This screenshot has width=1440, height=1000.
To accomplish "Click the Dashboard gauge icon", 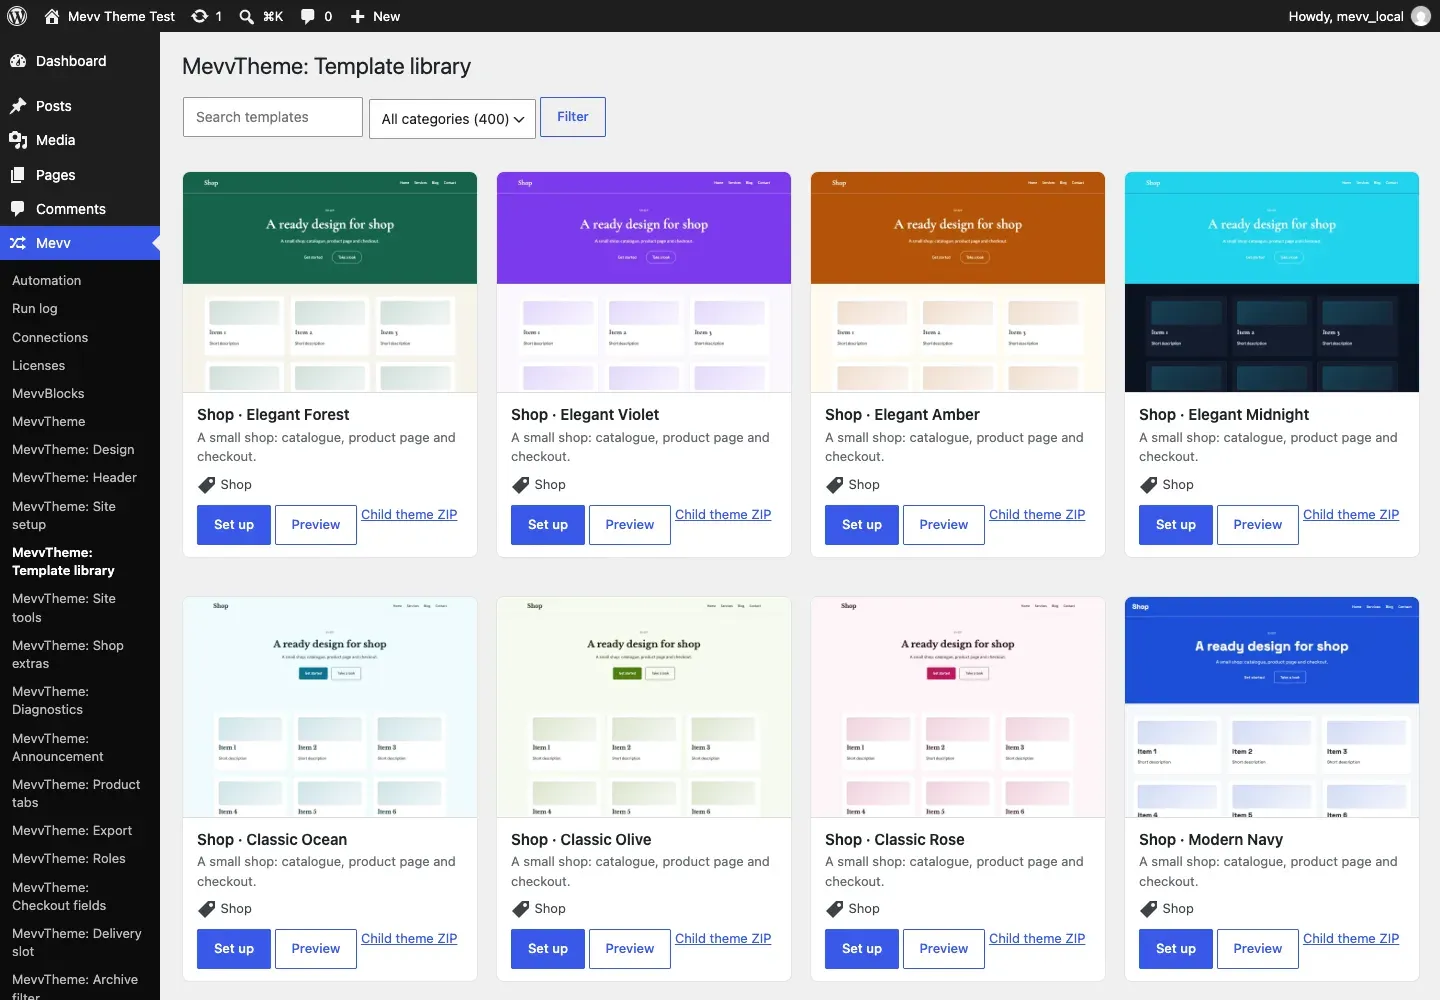I will pyautogui.click(x=18, y=61).
